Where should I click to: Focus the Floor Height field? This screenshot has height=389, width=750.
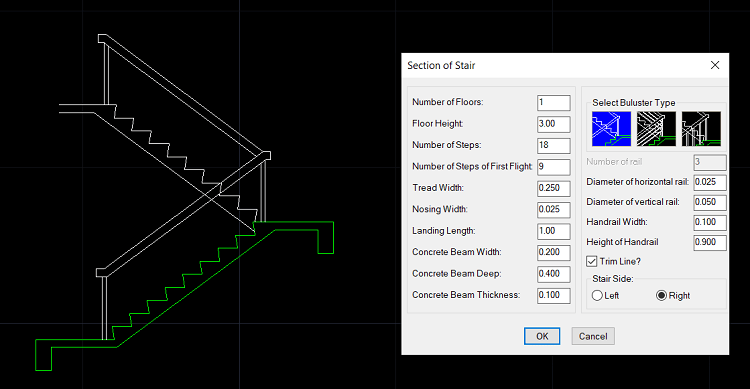click(553, 124)
